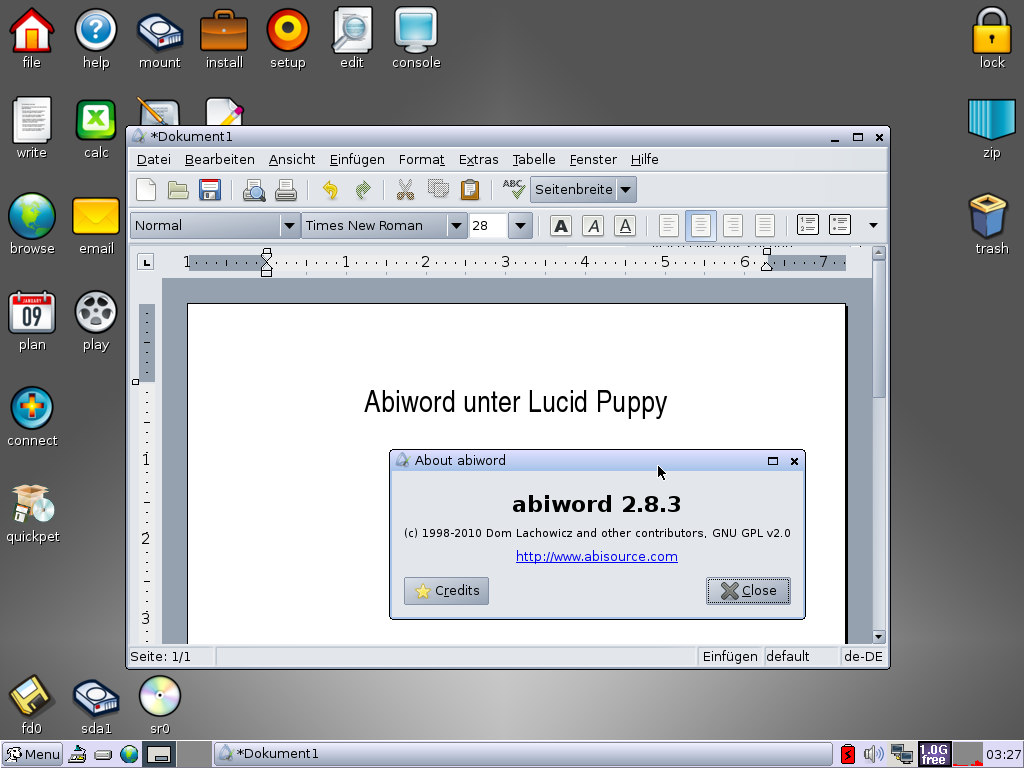Open the quickpet package desktop icon
1024x768 pixels.
click(33, 513)
